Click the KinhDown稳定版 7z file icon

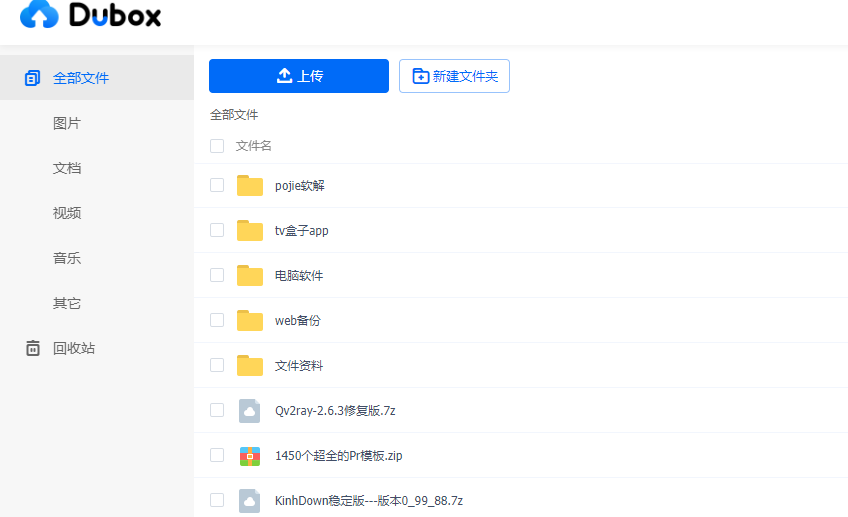pyautogui.click(x=249, y=501)
